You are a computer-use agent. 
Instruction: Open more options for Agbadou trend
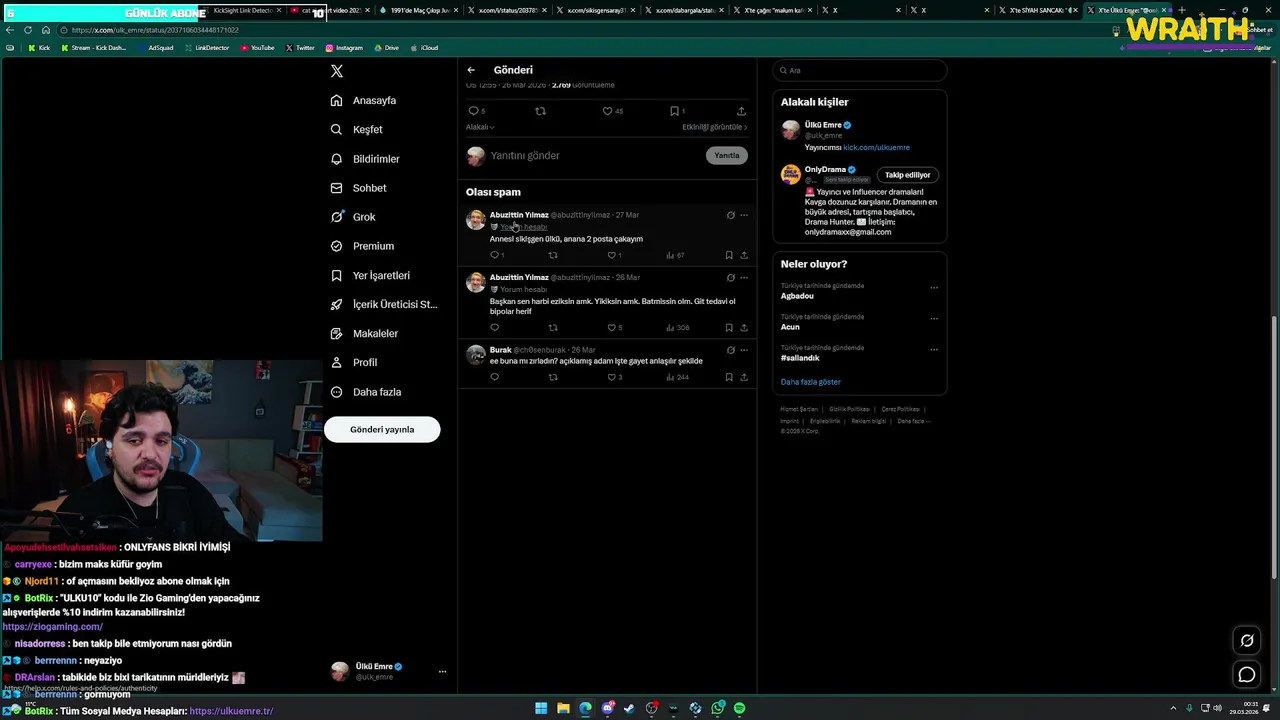point(934,287)
